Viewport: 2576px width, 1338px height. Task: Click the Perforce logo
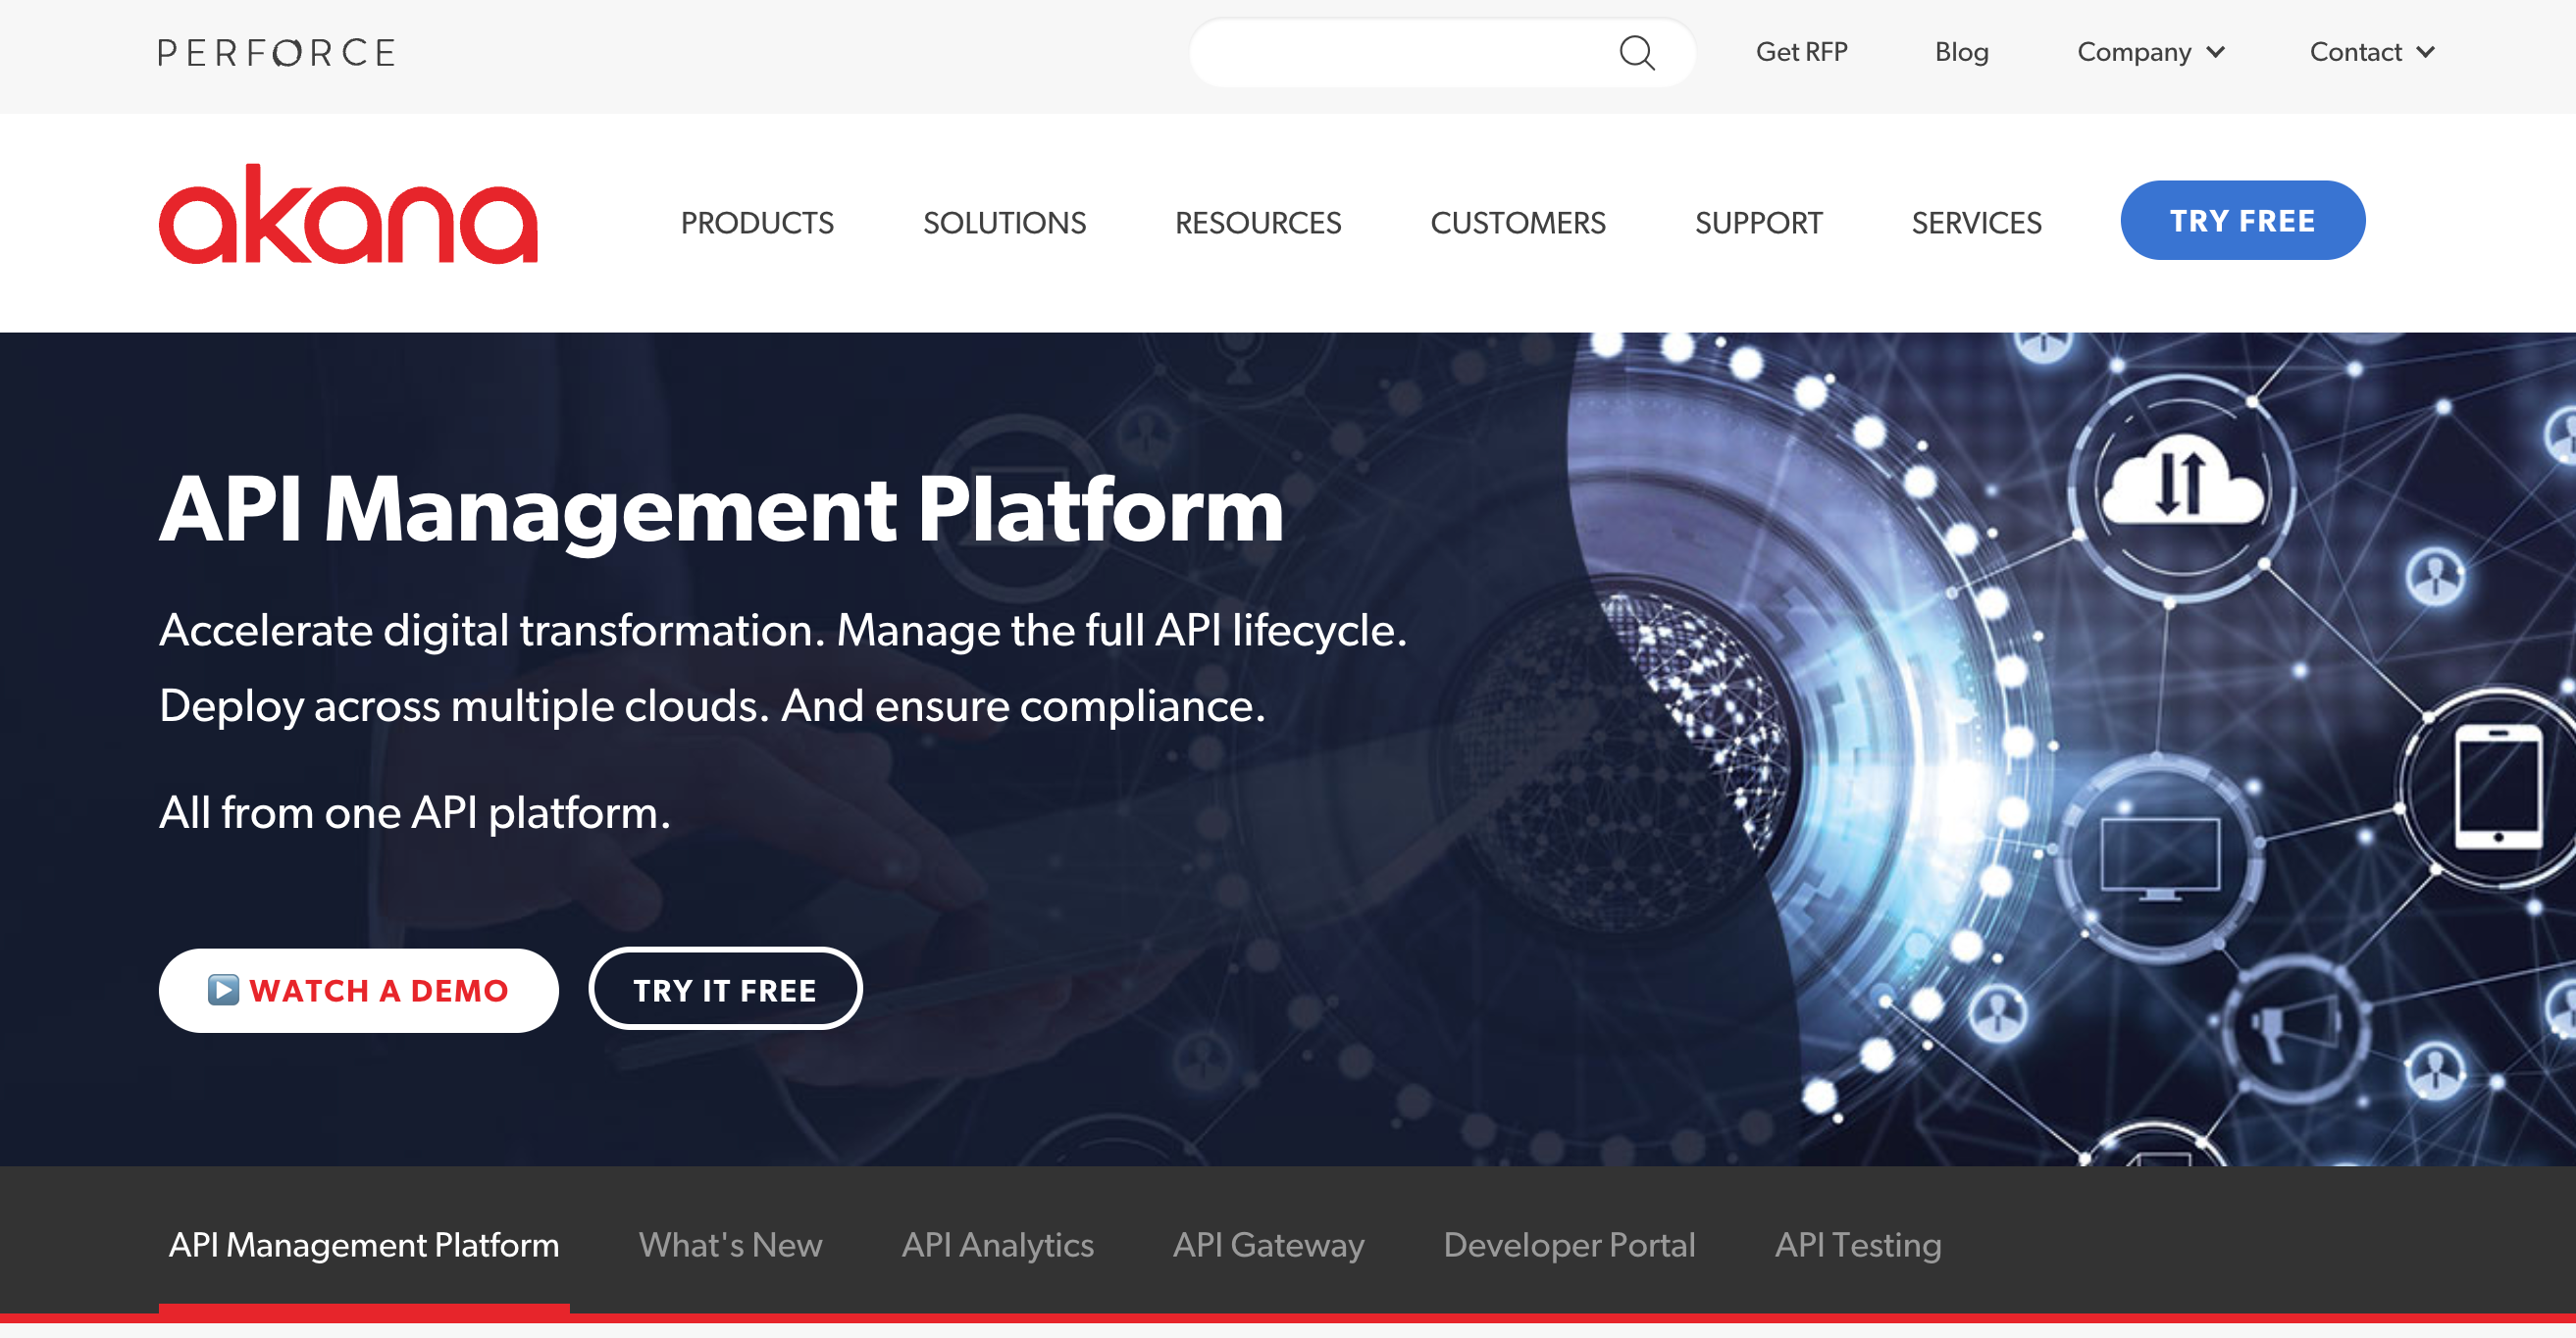276,53
